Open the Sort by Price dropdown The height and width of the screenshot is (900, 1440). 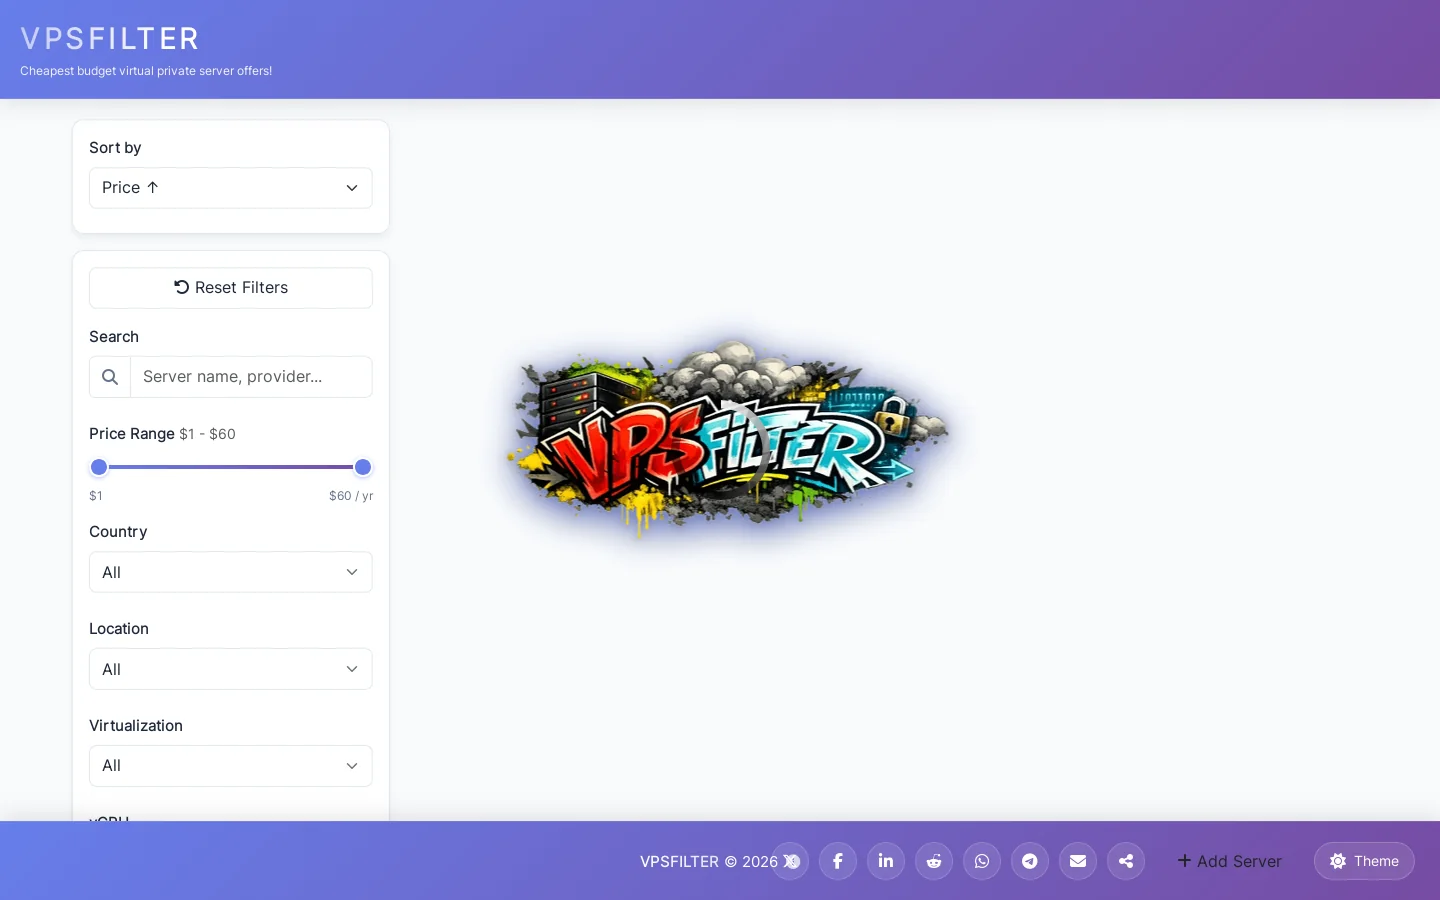coord(231,188)
